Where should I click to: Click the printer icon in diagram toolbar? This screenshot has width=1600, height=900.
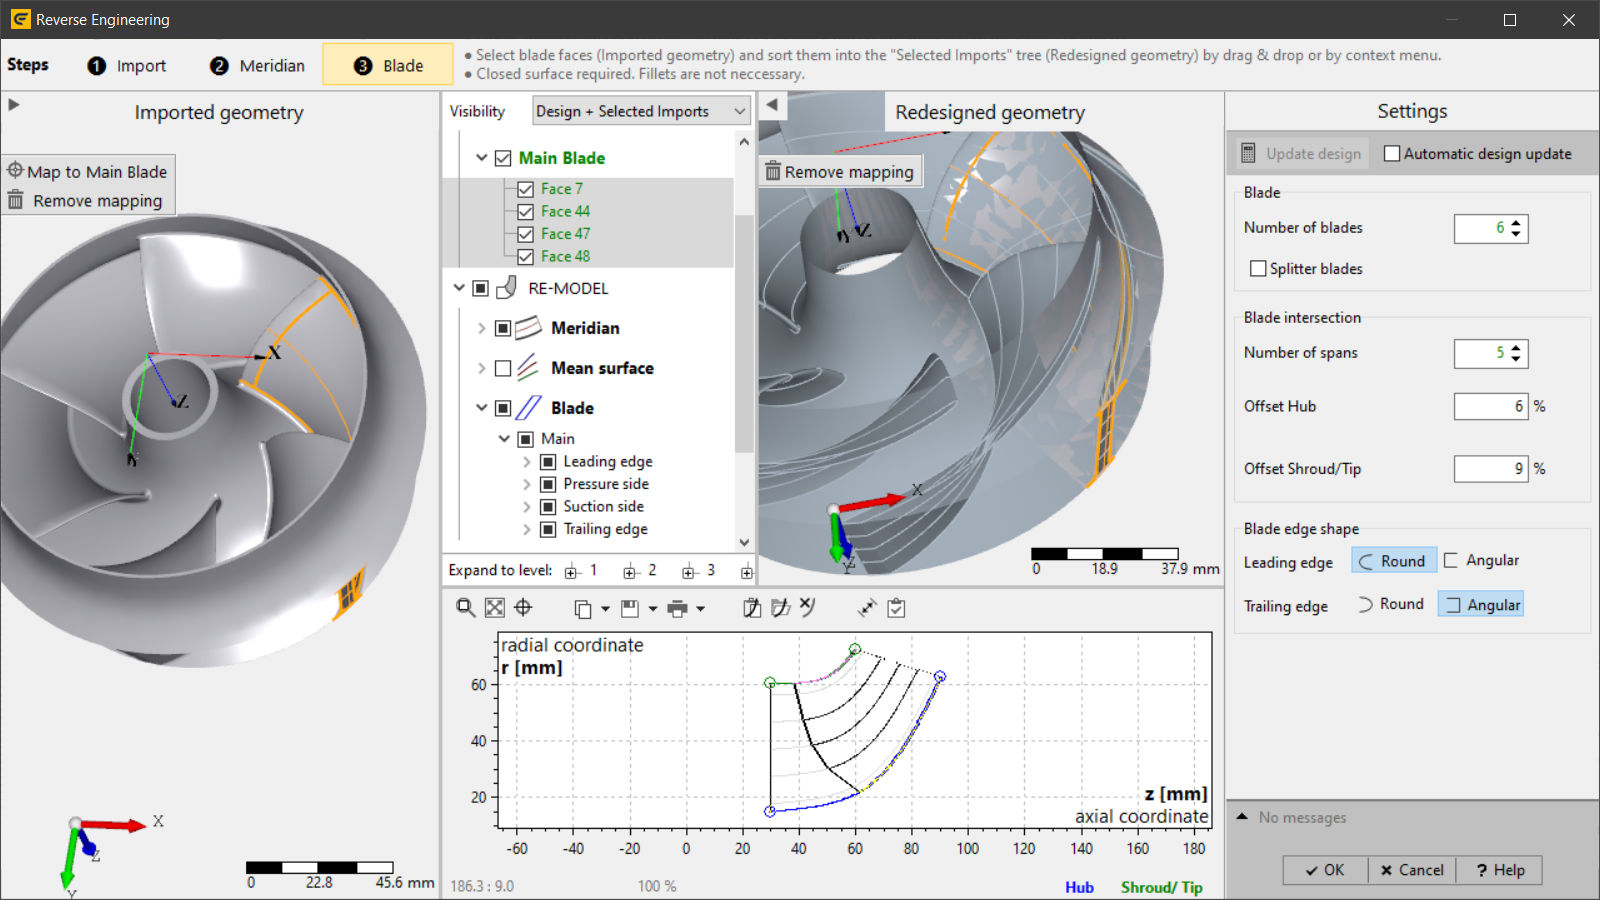point(677,609)
